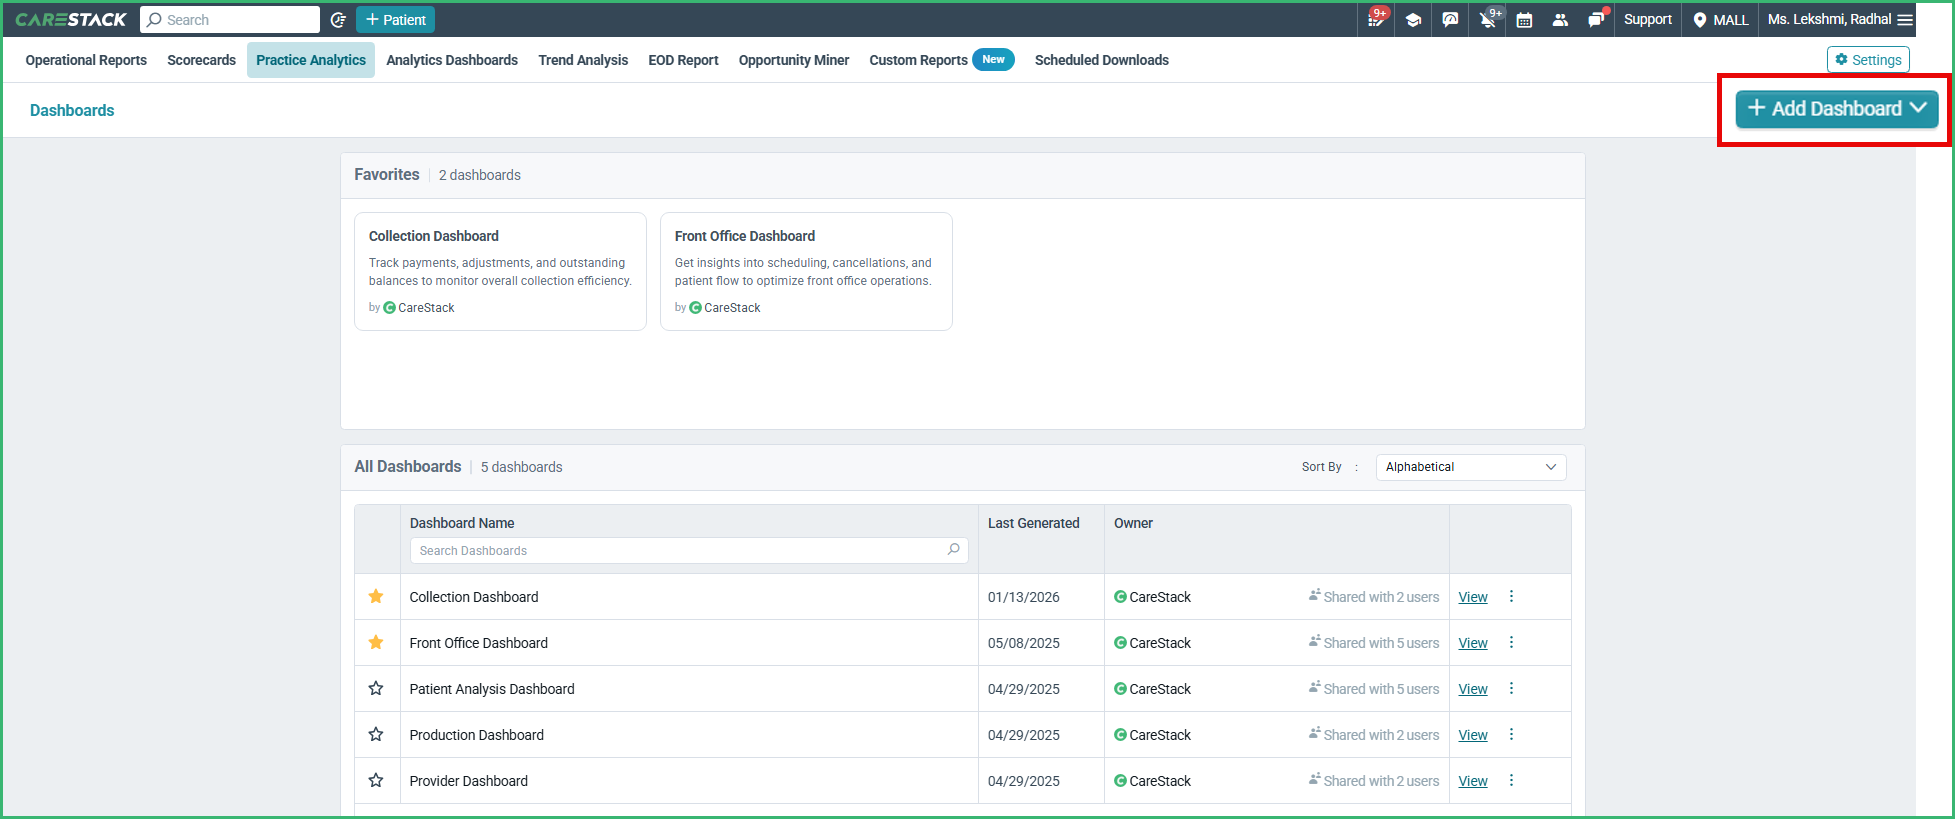Screen dimensions: 1955x819
Task: Click the Support link in top bar
Action: click(x=1648, y=20)
